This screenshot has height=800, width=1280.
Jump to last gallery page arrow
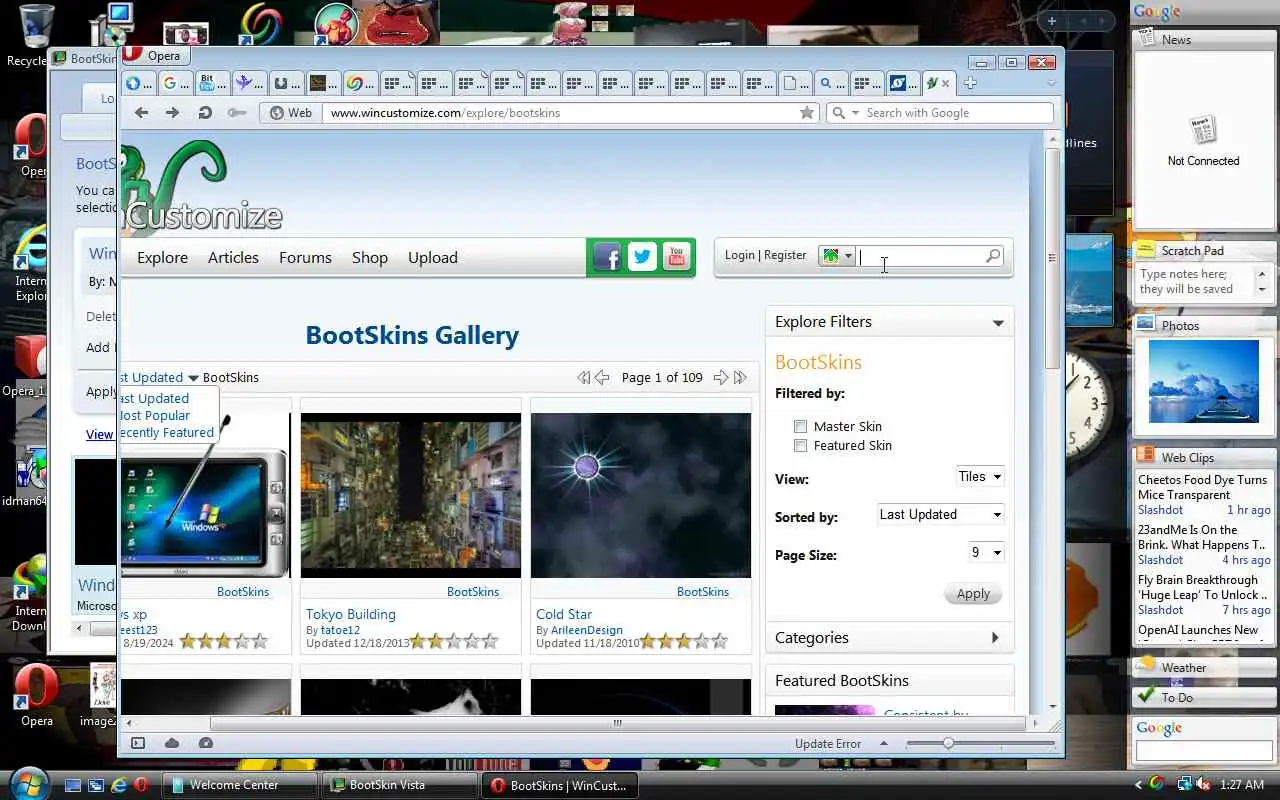pos(740,377)
